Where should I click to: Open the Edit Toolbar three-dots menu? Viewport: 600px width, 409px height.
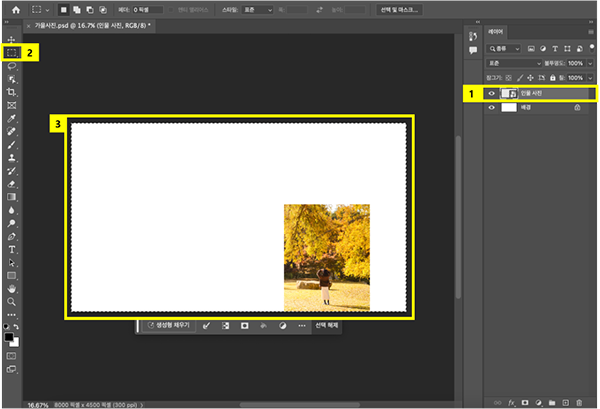tap(11, 315)
